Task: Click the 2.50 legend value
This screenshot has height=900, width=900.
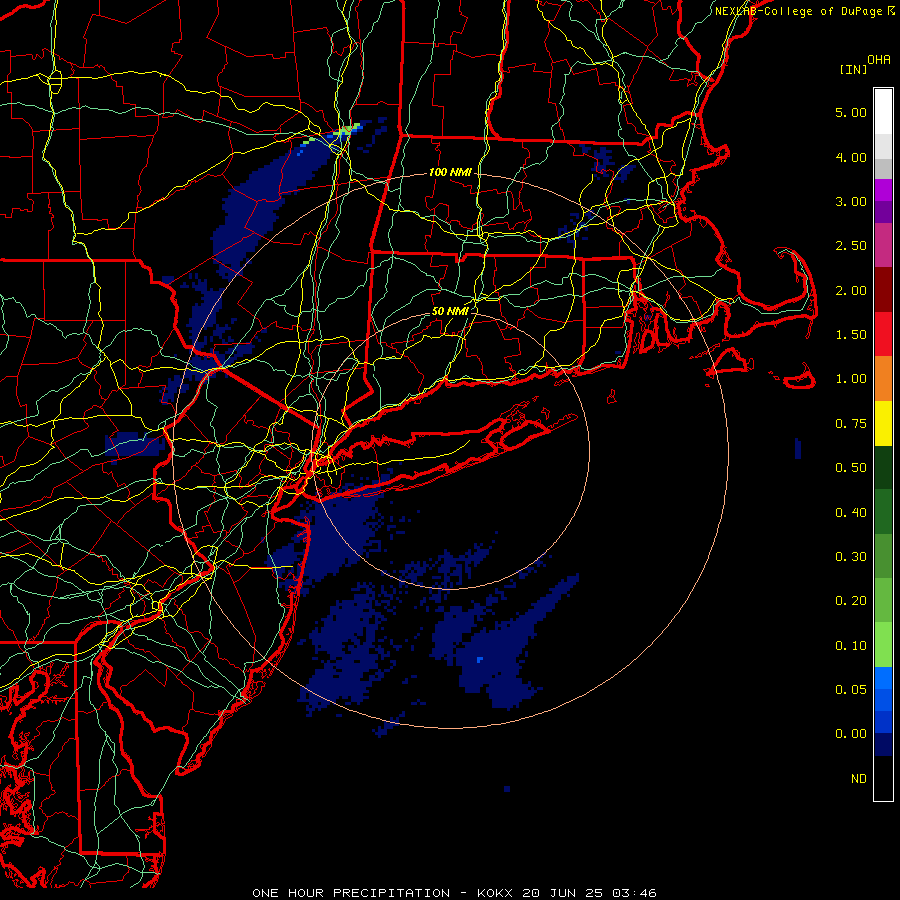Action: 851,246
